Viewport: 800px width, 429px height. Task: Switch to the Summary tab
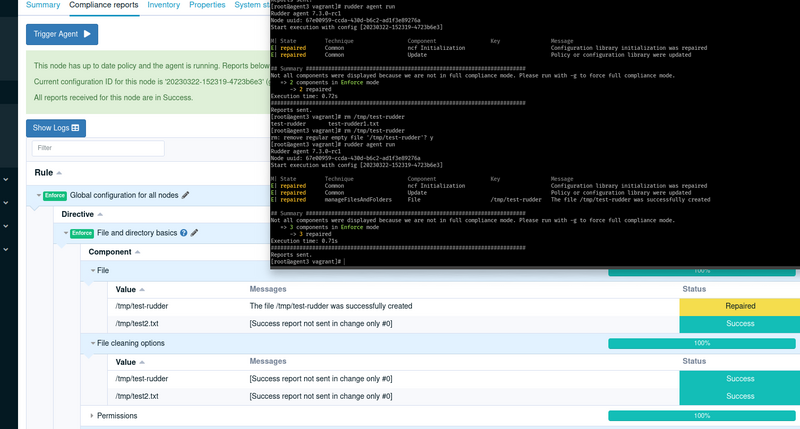(43, 5)
